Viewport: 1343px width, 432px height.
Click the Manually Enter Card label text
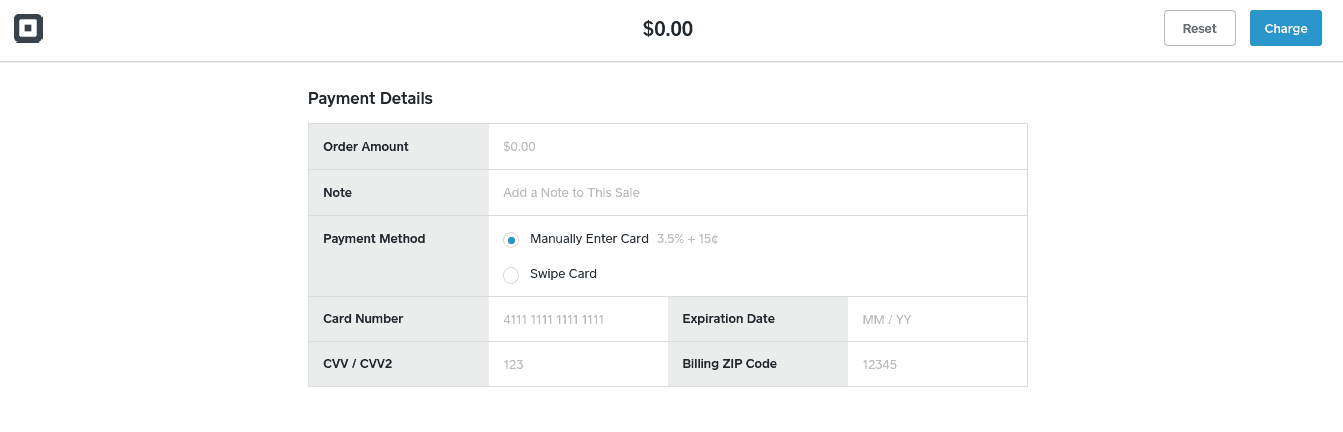coord(589,239)
